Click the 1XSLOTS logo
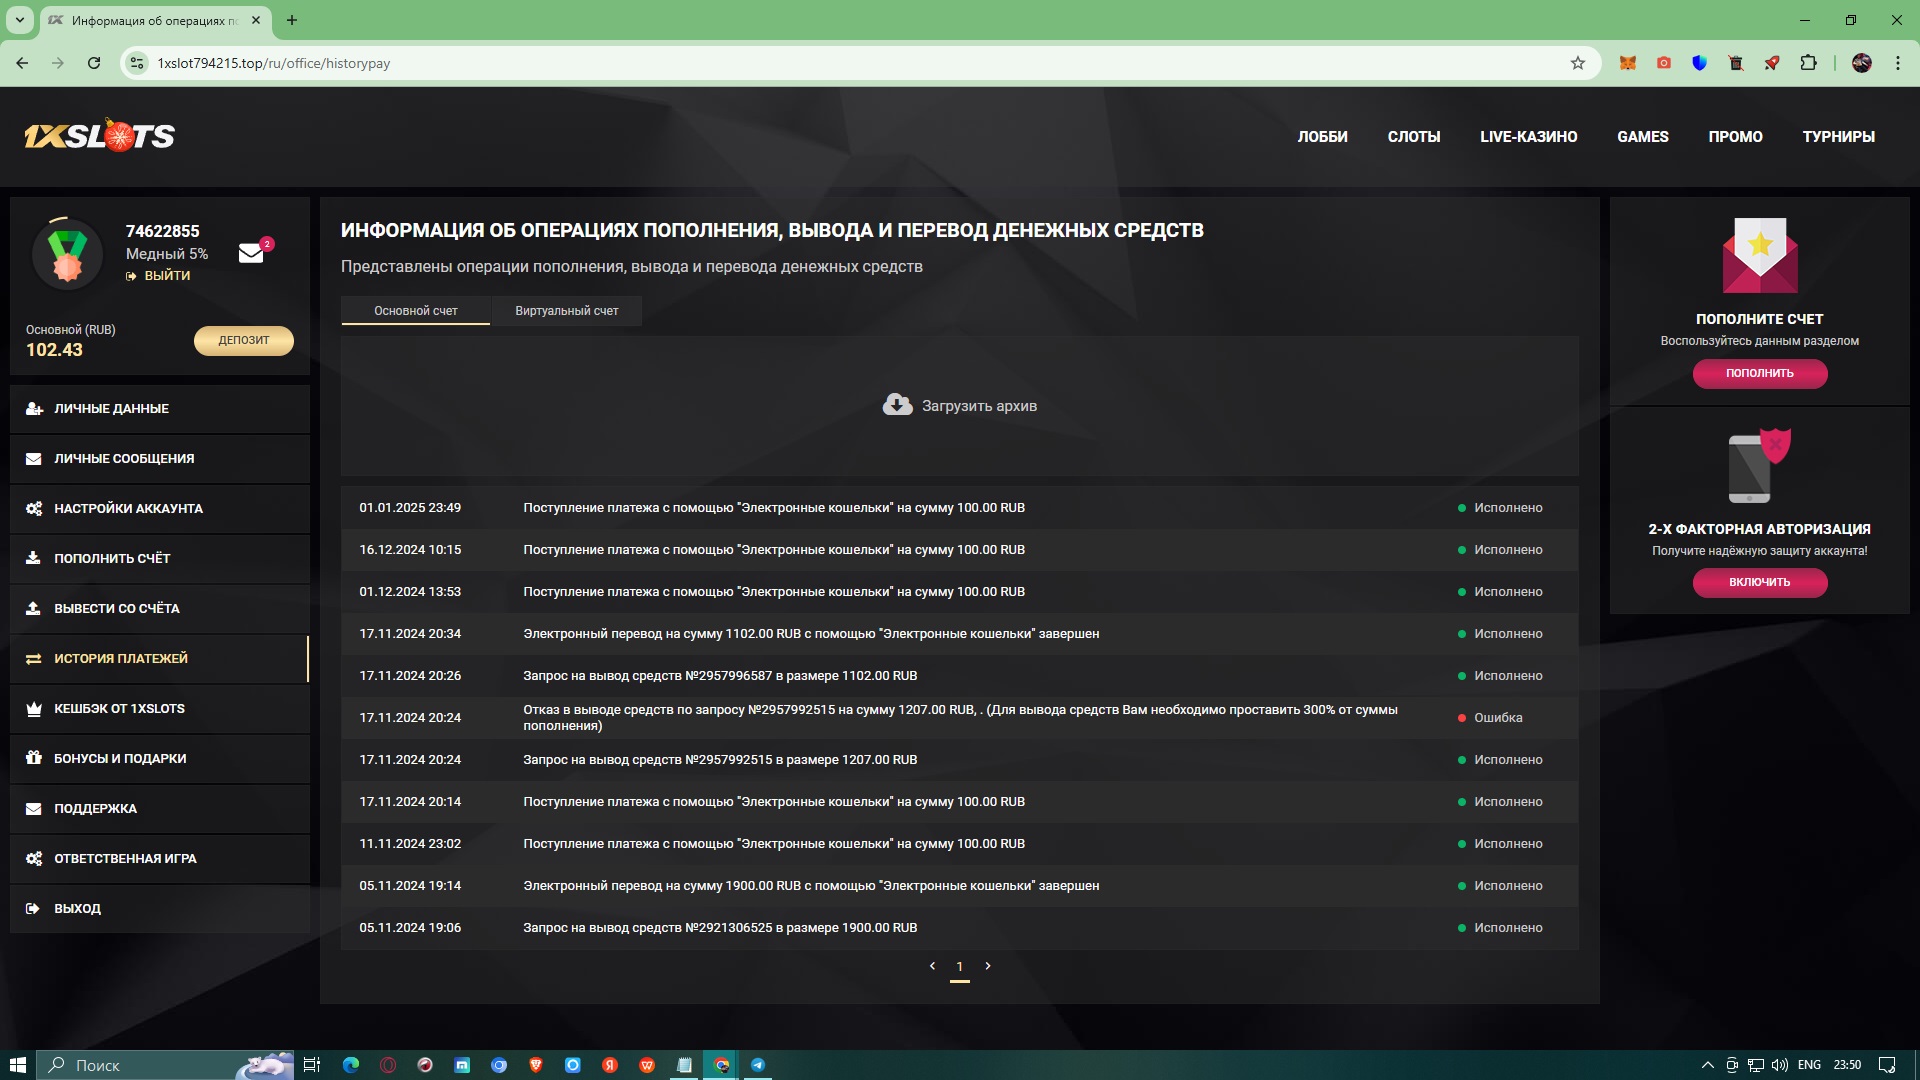Image resolution: width=1920 pixels, height=1080 pixels. [100, 136]
